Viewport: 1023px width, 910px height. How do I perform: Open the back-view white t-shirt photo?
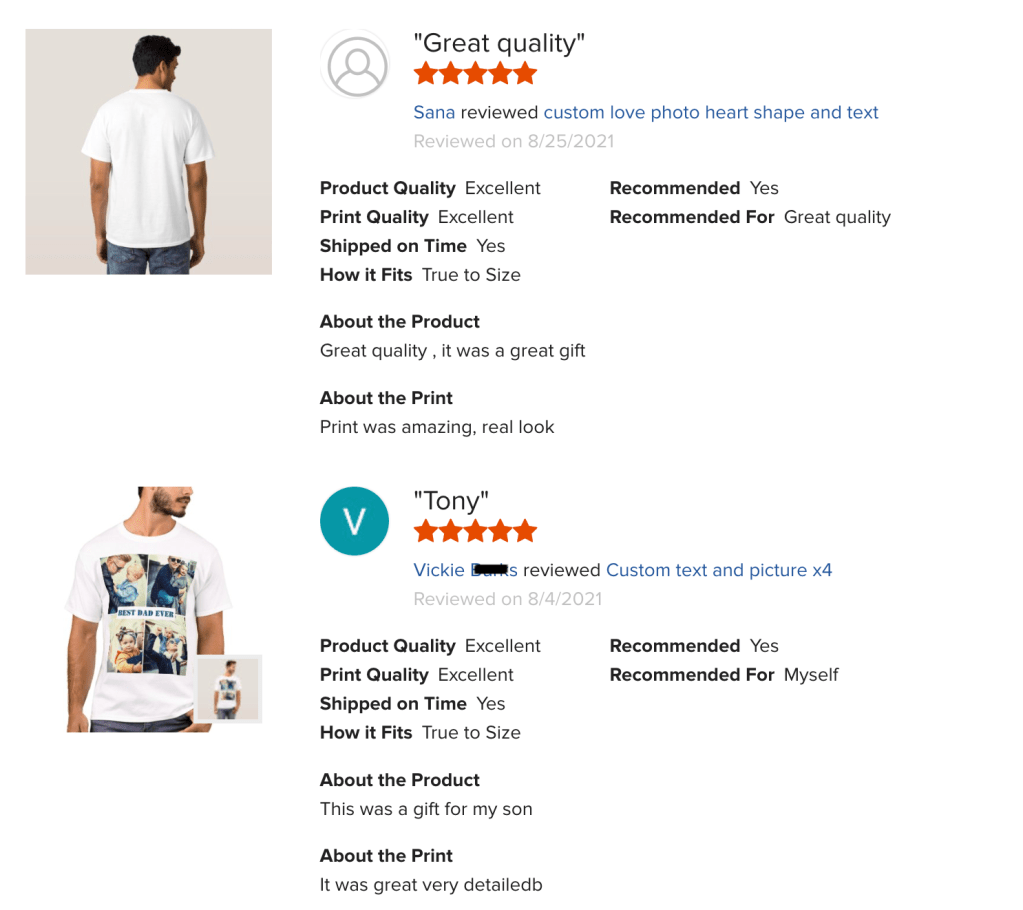[148, 152]
